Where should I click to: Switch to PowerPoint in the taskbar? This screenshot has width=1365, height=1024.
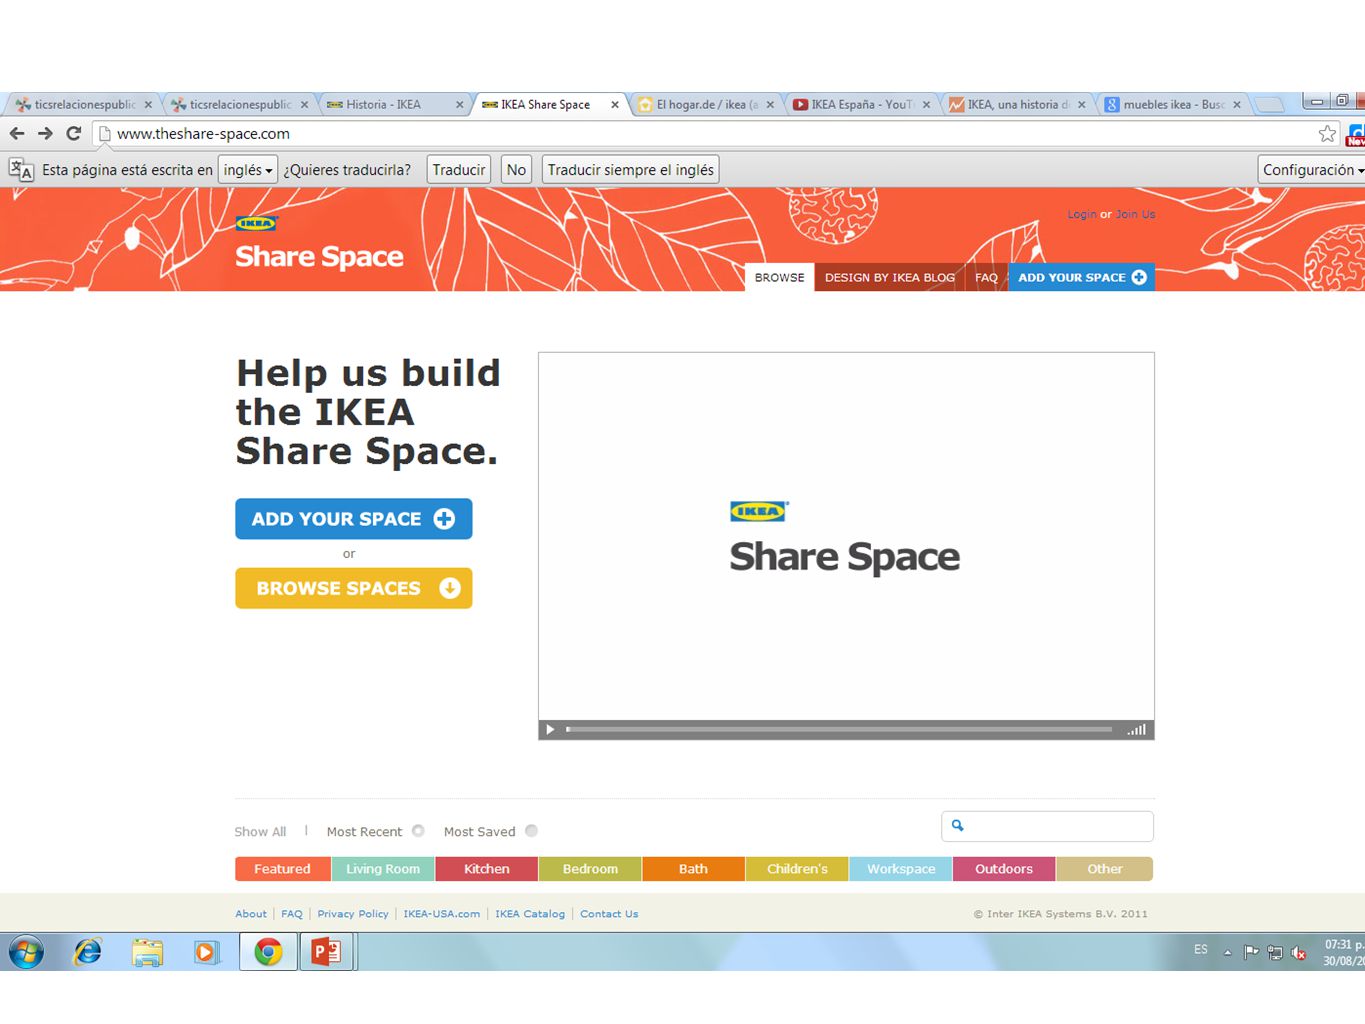[327, 952]
